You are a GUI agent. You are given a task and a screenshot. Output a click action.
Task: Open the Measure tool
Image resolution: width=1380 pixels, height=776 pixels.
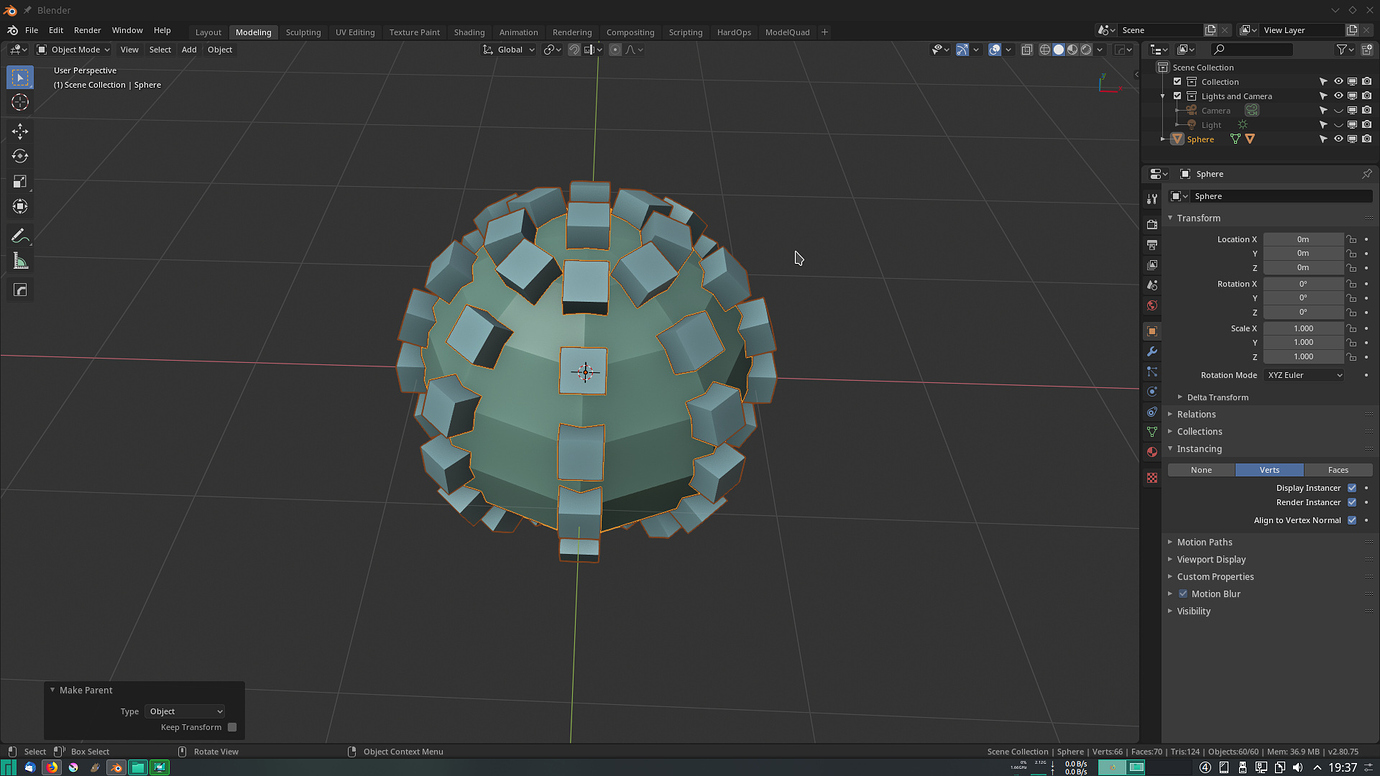[x=19, y=261]
